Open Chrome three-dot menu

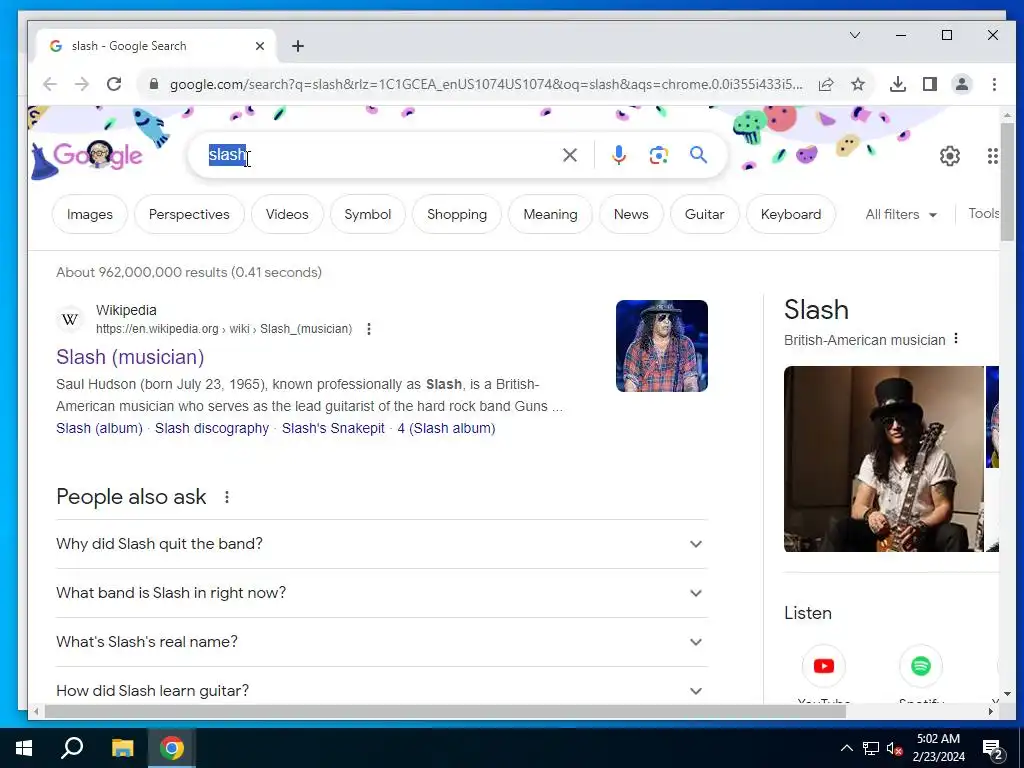[994, 84]
